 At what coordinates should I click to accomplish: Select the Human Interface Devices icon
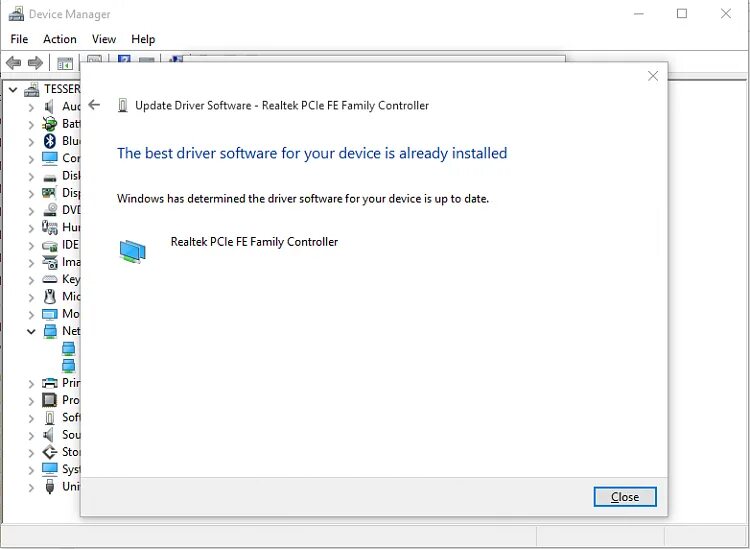pos(49,227)
